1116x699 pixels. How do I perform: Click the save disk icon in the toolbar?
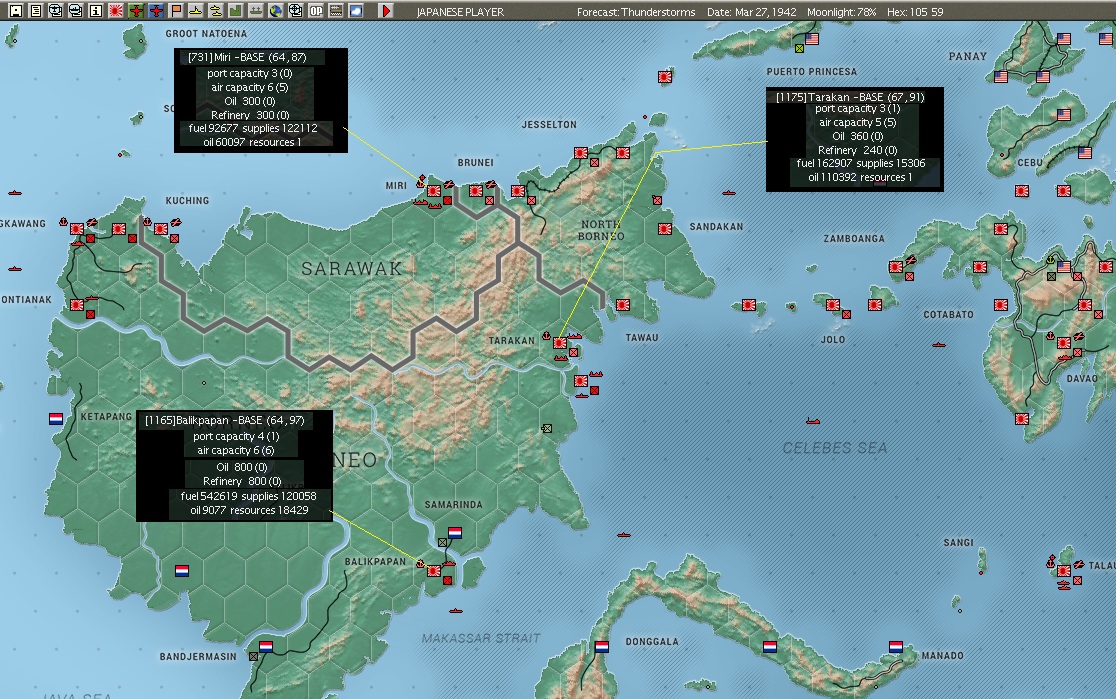click(x=15, y=11)
